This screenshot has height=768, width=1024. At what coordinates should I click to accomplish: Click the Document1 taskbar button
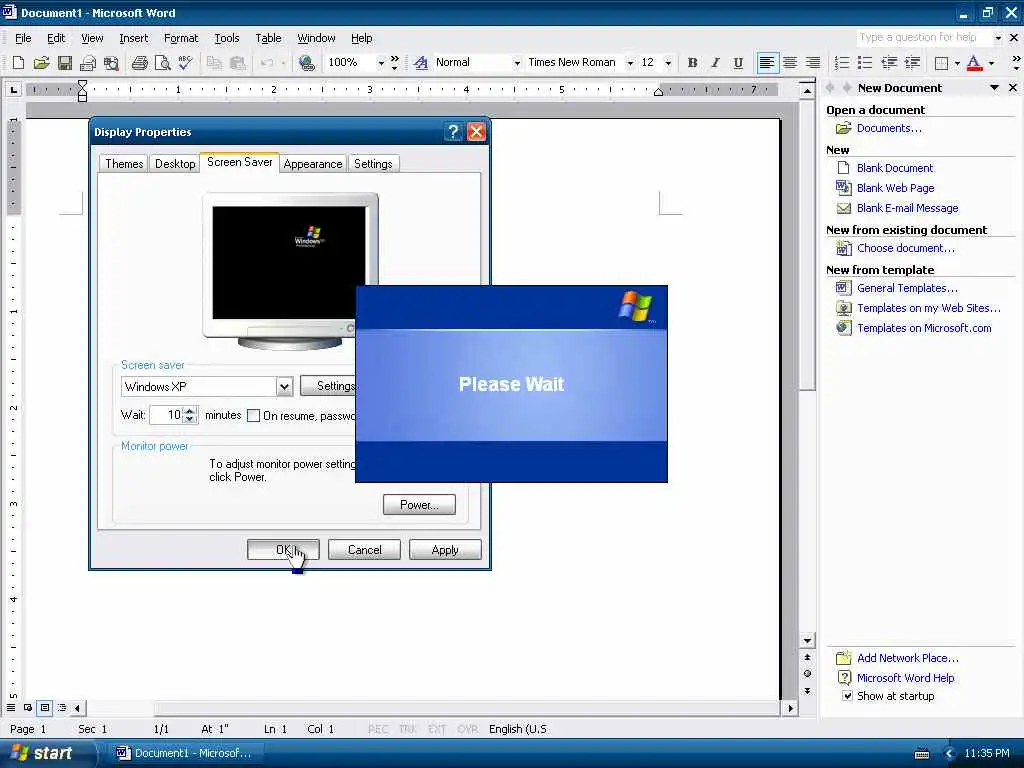(185, 753)
